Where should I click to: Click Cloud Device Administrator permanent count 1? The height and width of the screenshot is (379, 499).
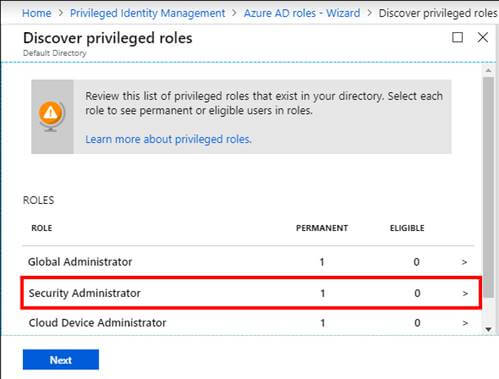coord(323,323)
